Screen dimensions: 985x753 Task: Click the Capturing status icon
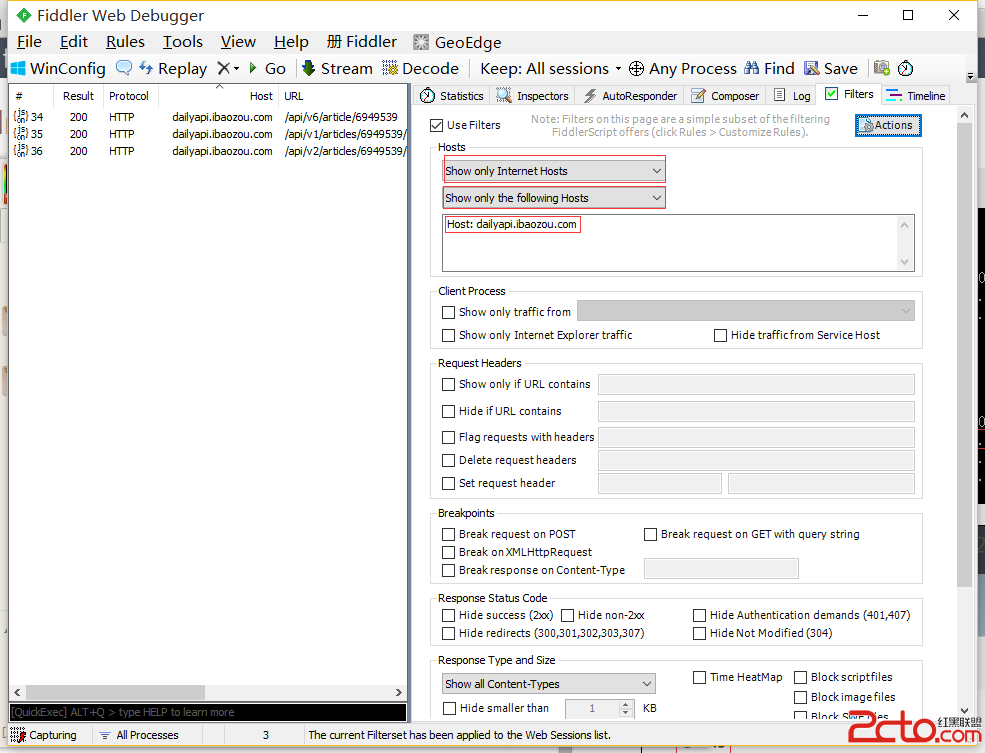point(18,735)
